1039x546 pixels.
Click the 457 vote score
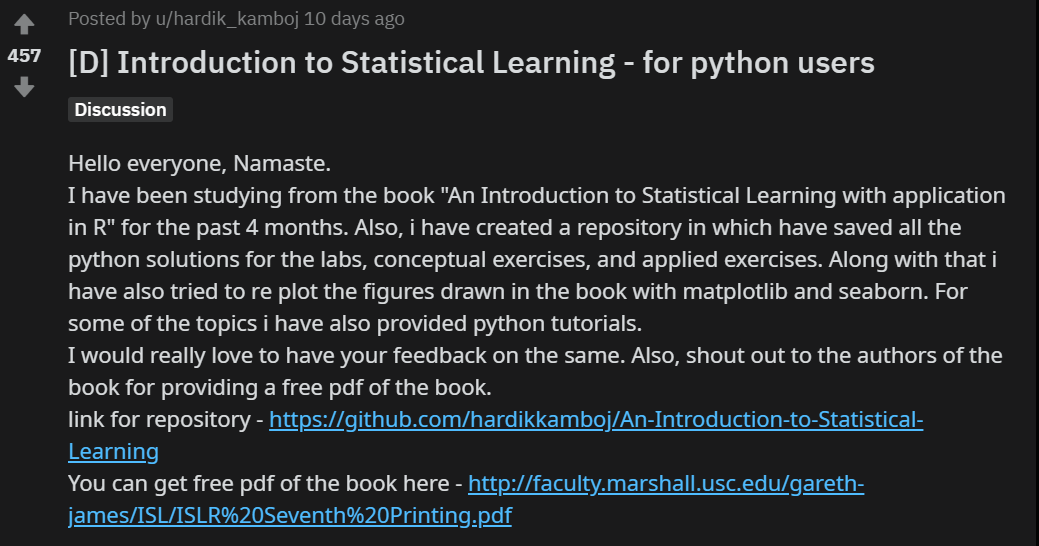pyautogui.click(x=24, y=56)
